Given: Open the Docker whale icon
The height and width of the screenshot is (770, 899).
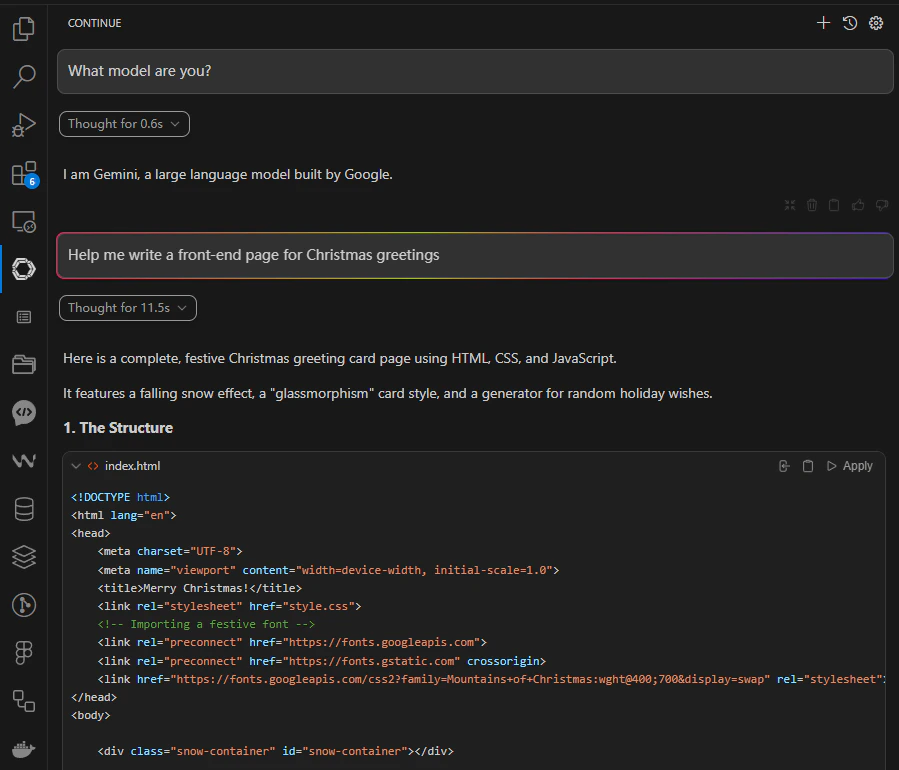Looking at the screenshot, I should click(x=24, y=749).
